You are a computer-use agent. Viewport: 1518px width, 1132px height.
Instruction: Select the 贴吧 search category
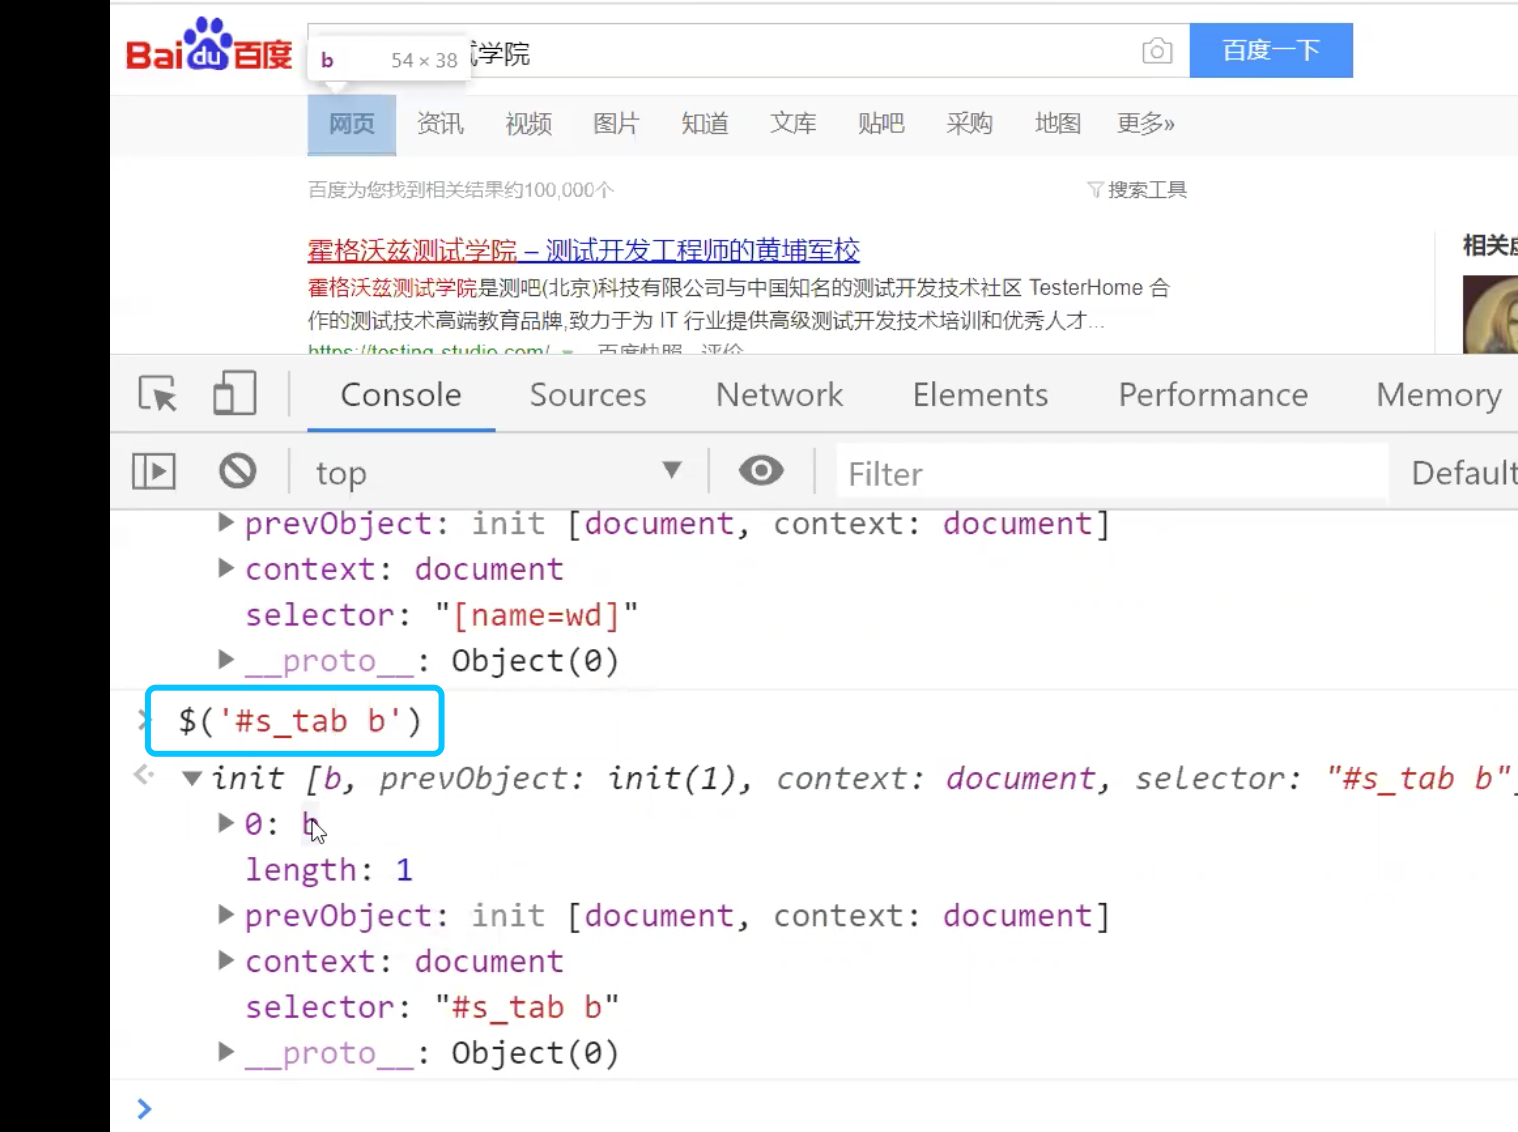(x=881, y=124)
